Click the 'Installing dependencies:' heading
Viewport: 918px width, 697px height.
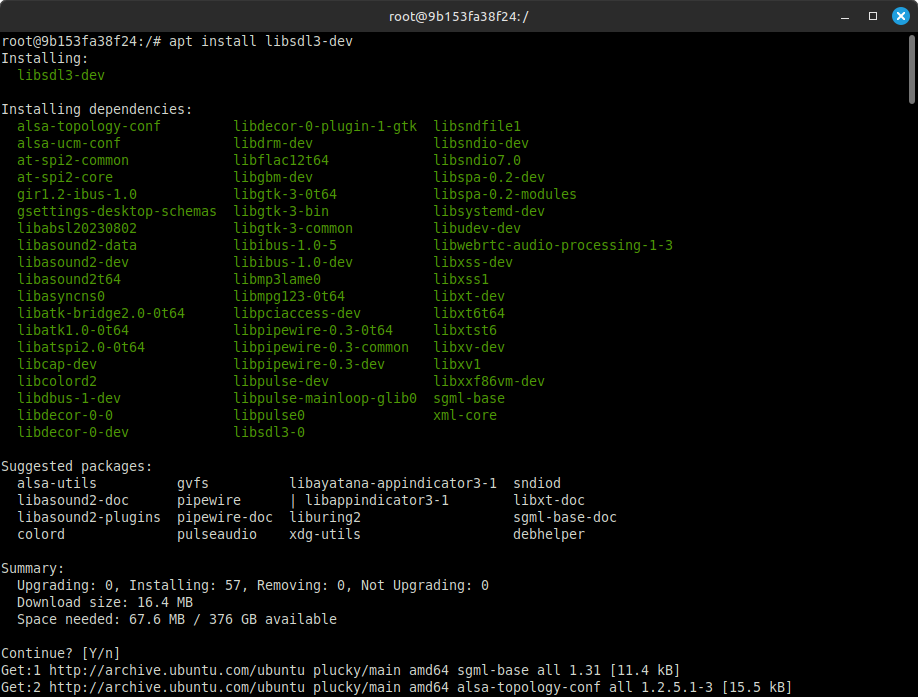97,109
